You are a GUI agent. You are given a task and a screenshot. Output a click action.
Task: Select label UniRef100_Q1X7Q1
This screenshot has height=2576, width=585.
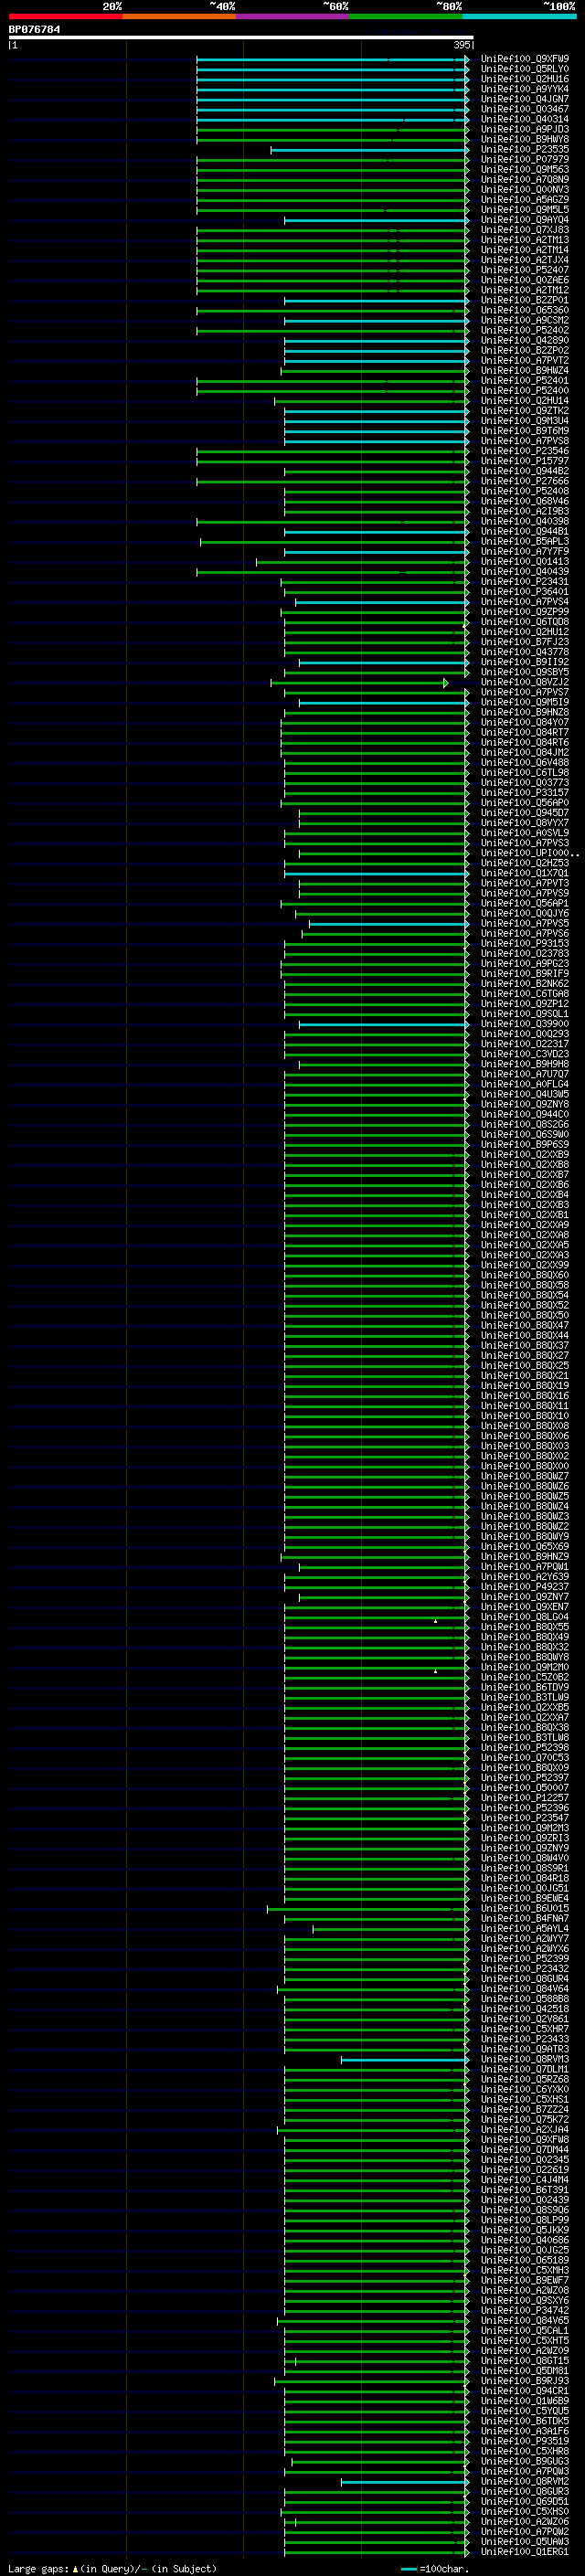(x=524, y=873)
